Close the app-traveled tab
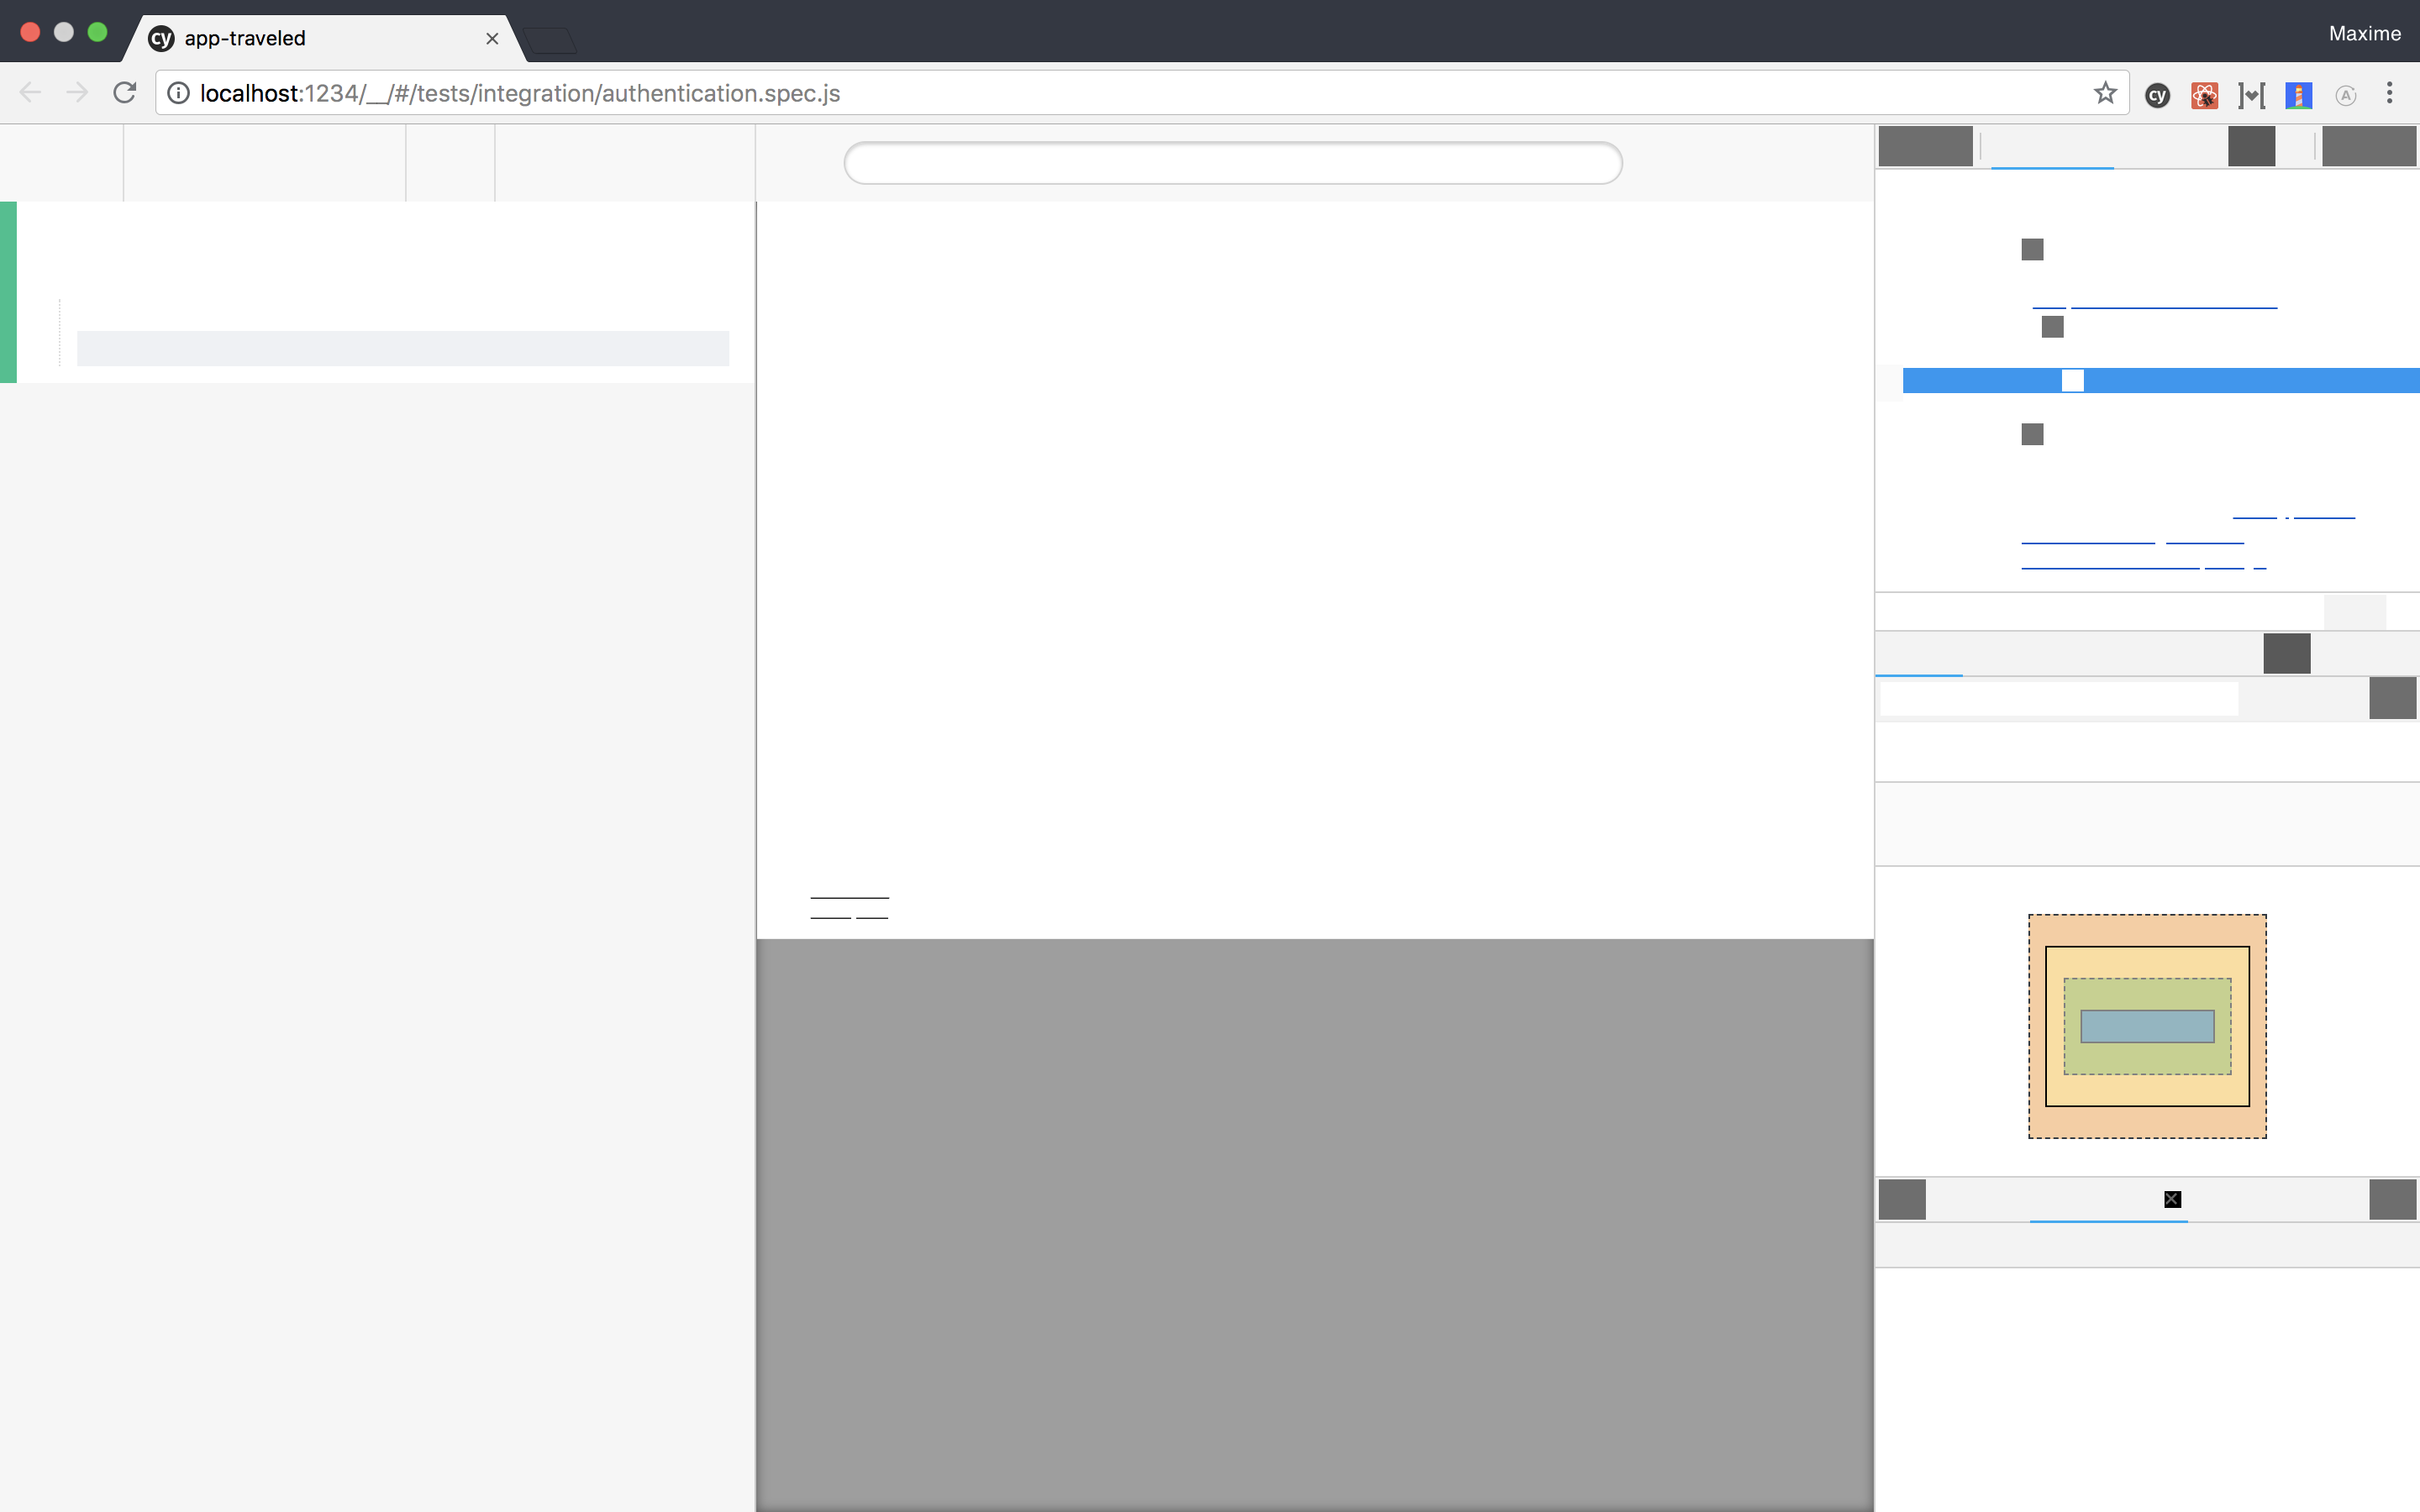The height and width of the screenshot is (1512, 2420). [x=492, y=38]
